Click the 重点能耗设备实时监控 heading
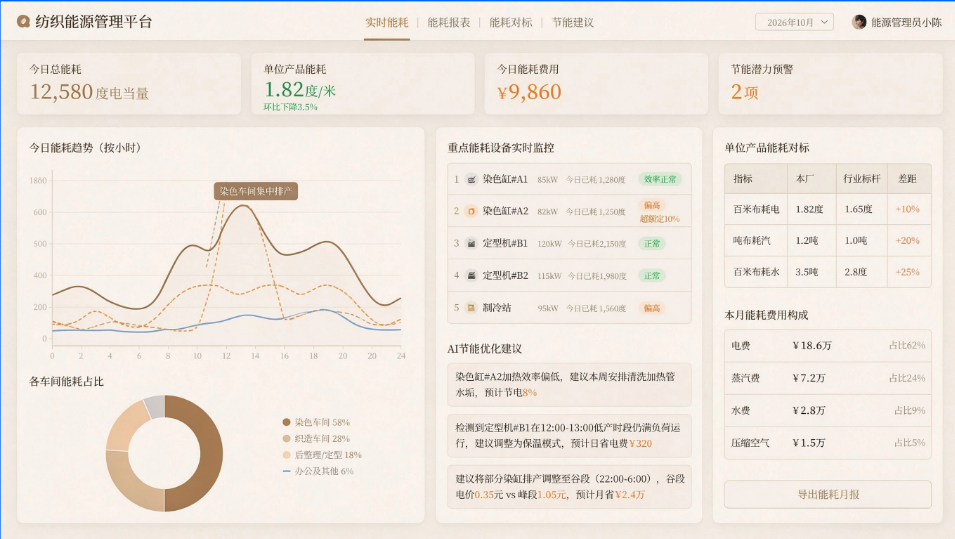This screenshot has width=955, height=539. (501, 148)
